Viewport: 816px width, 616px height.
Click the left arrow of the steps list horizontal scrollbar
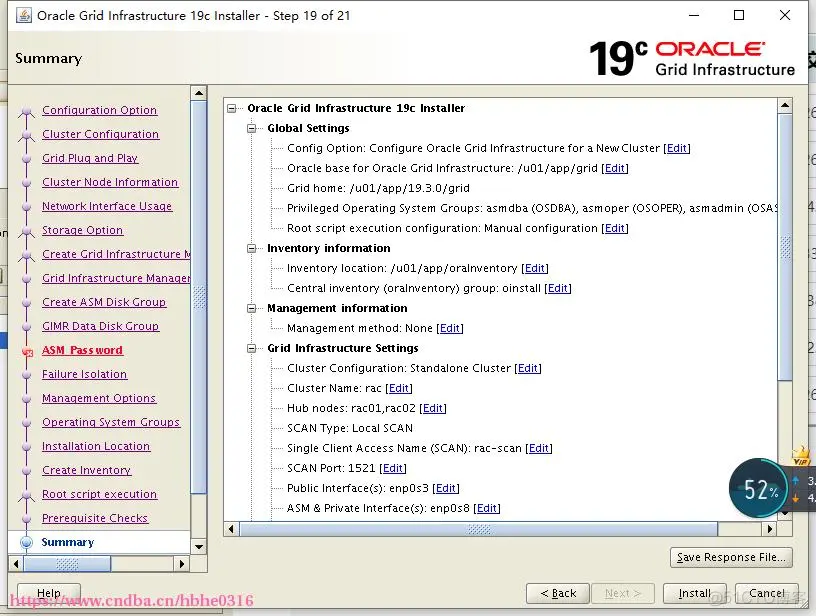[16, 563]
